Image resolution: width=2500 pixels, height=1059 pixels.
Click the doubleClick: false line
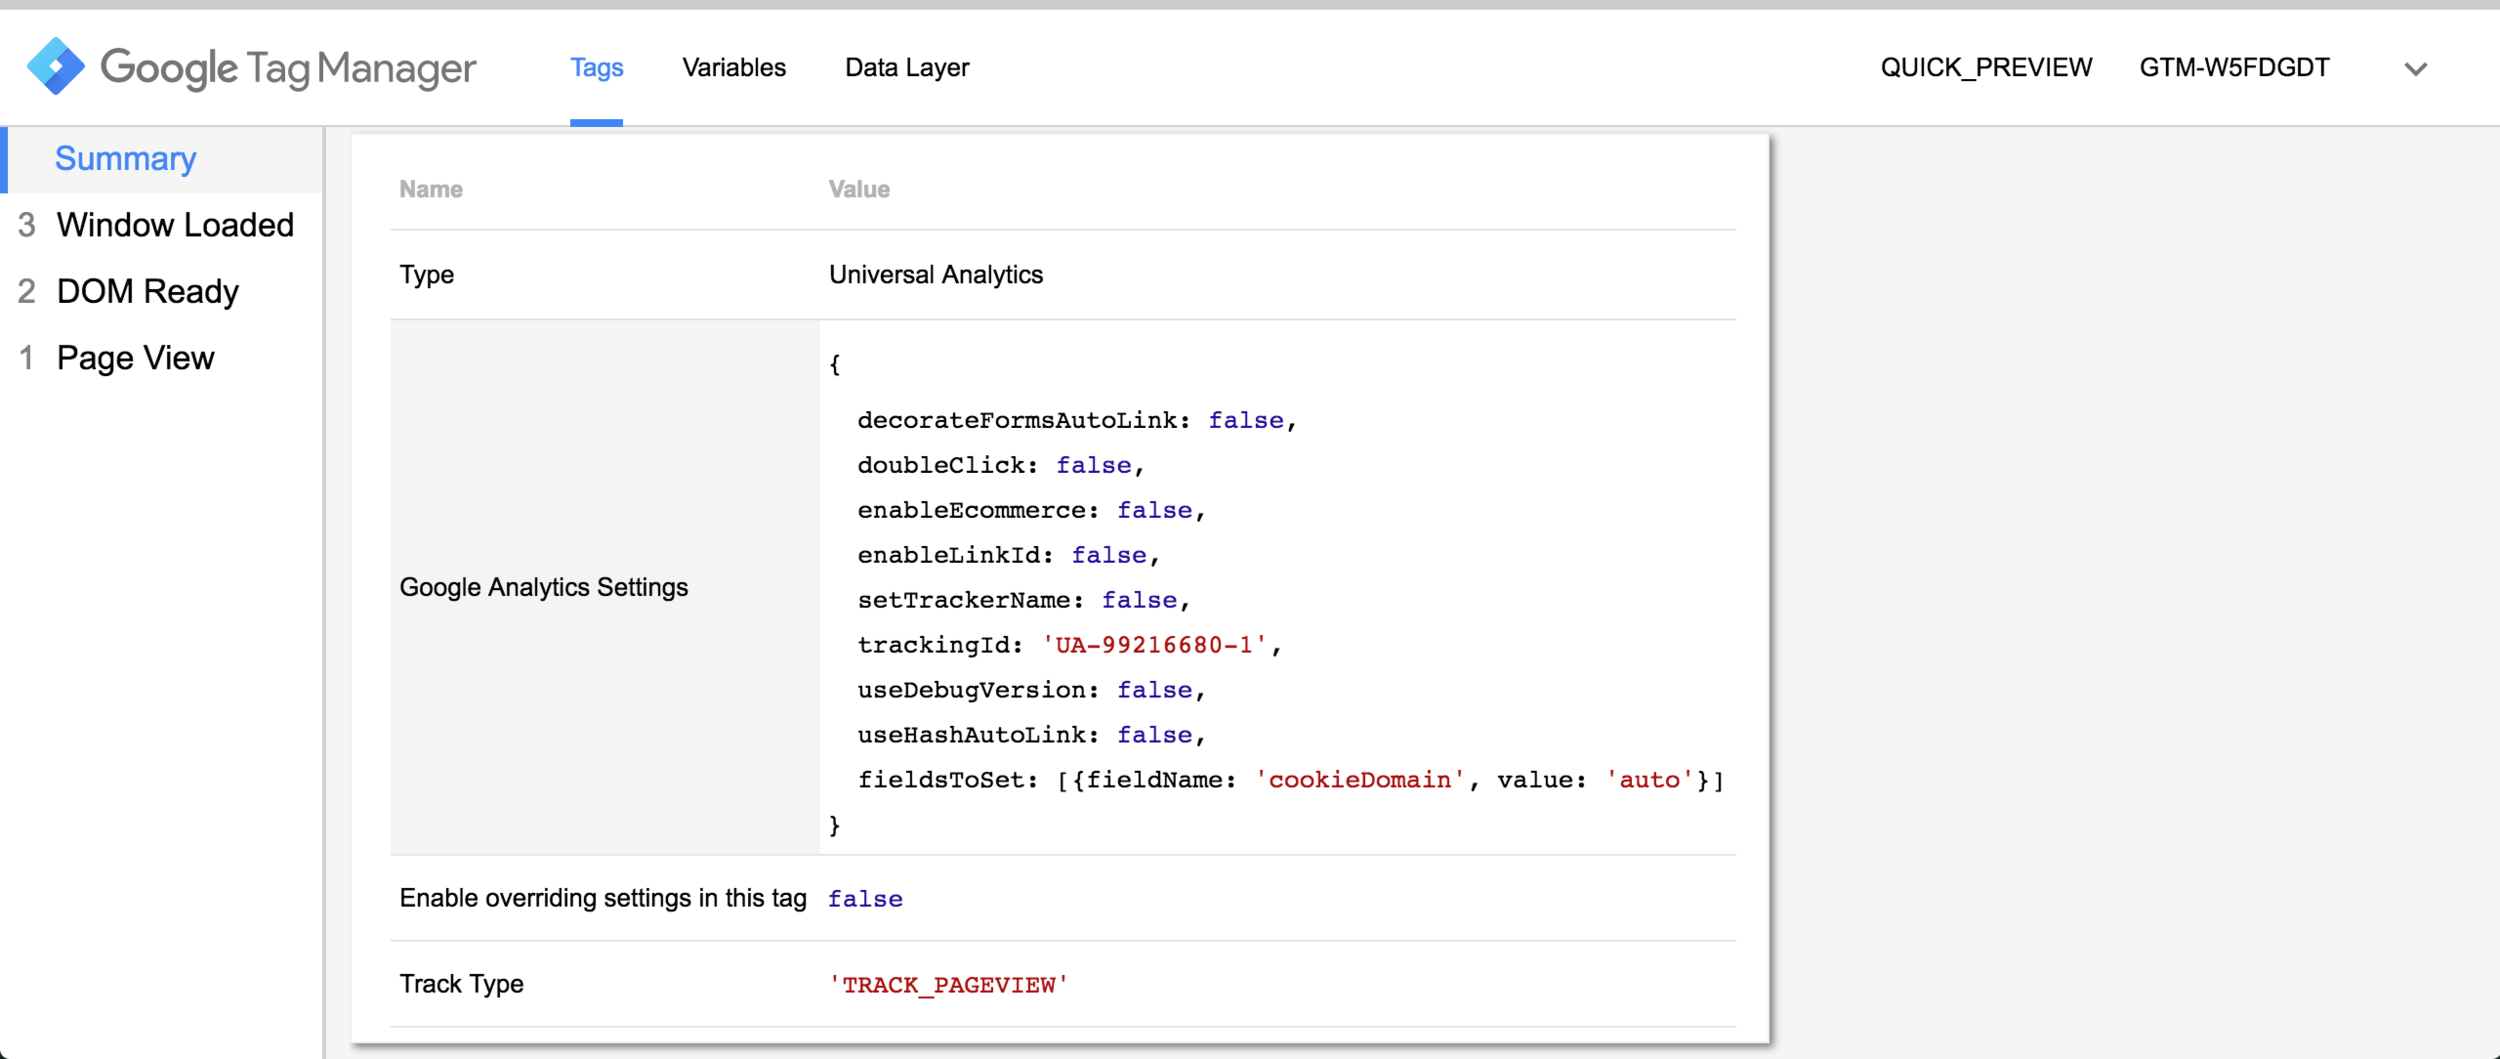click(1000, 465)
